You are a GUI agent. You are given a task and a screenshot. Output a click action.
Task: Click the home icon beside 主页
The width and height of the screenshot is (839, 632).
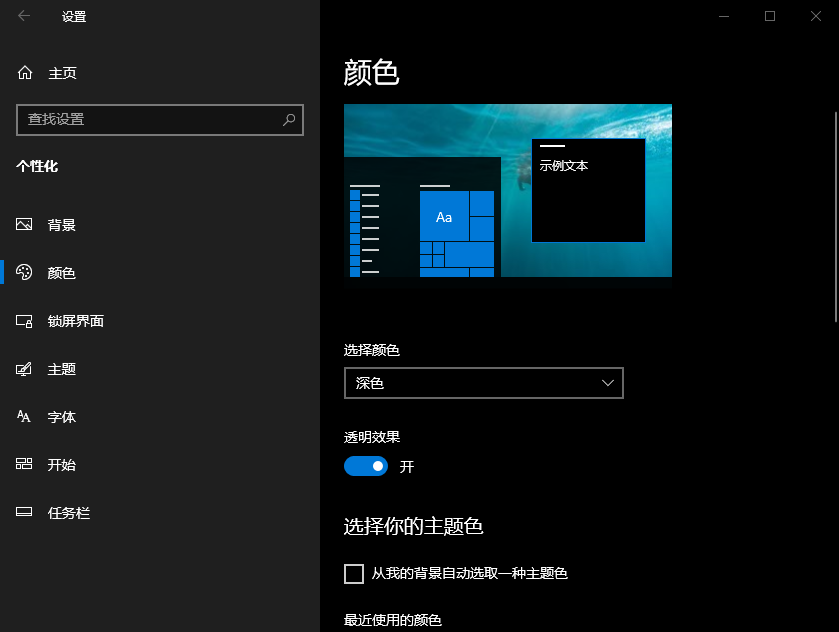coord(24,72)
